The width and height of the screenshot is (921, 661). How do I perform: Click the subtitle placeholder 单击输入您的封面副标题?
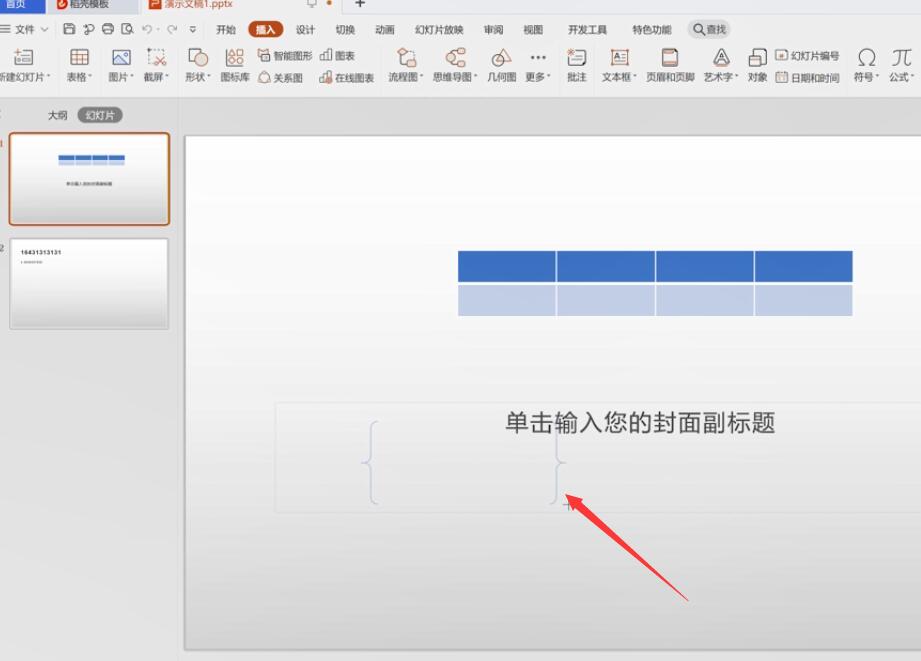(x=640, y=423)
